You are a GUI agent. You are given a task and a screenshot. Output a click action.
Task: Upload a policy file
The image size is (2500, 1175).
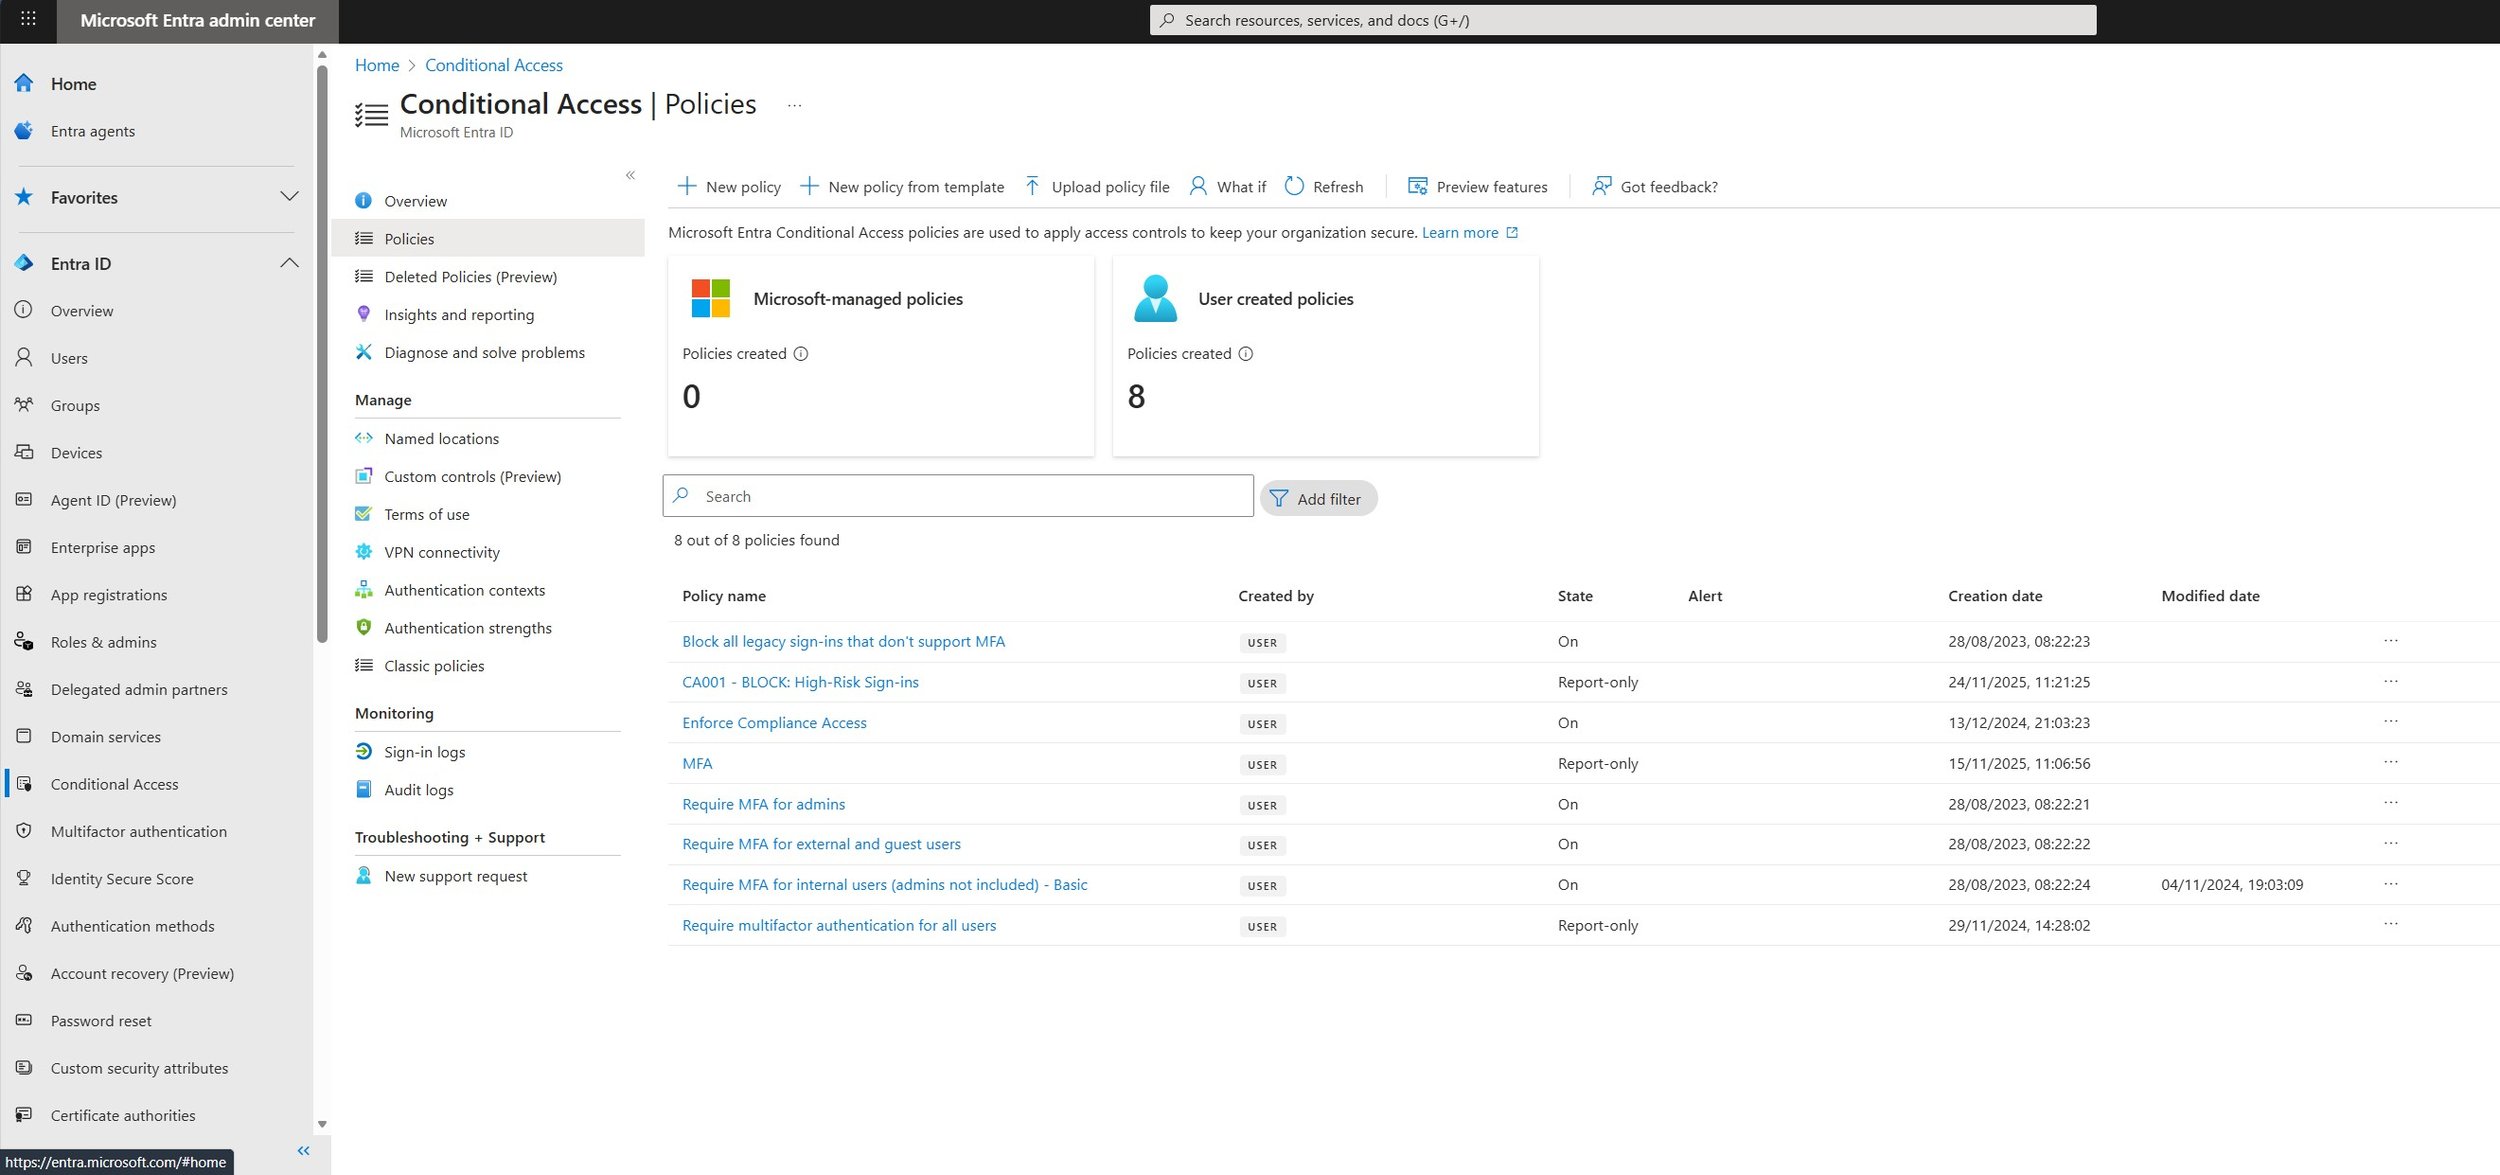point(1096,186)
